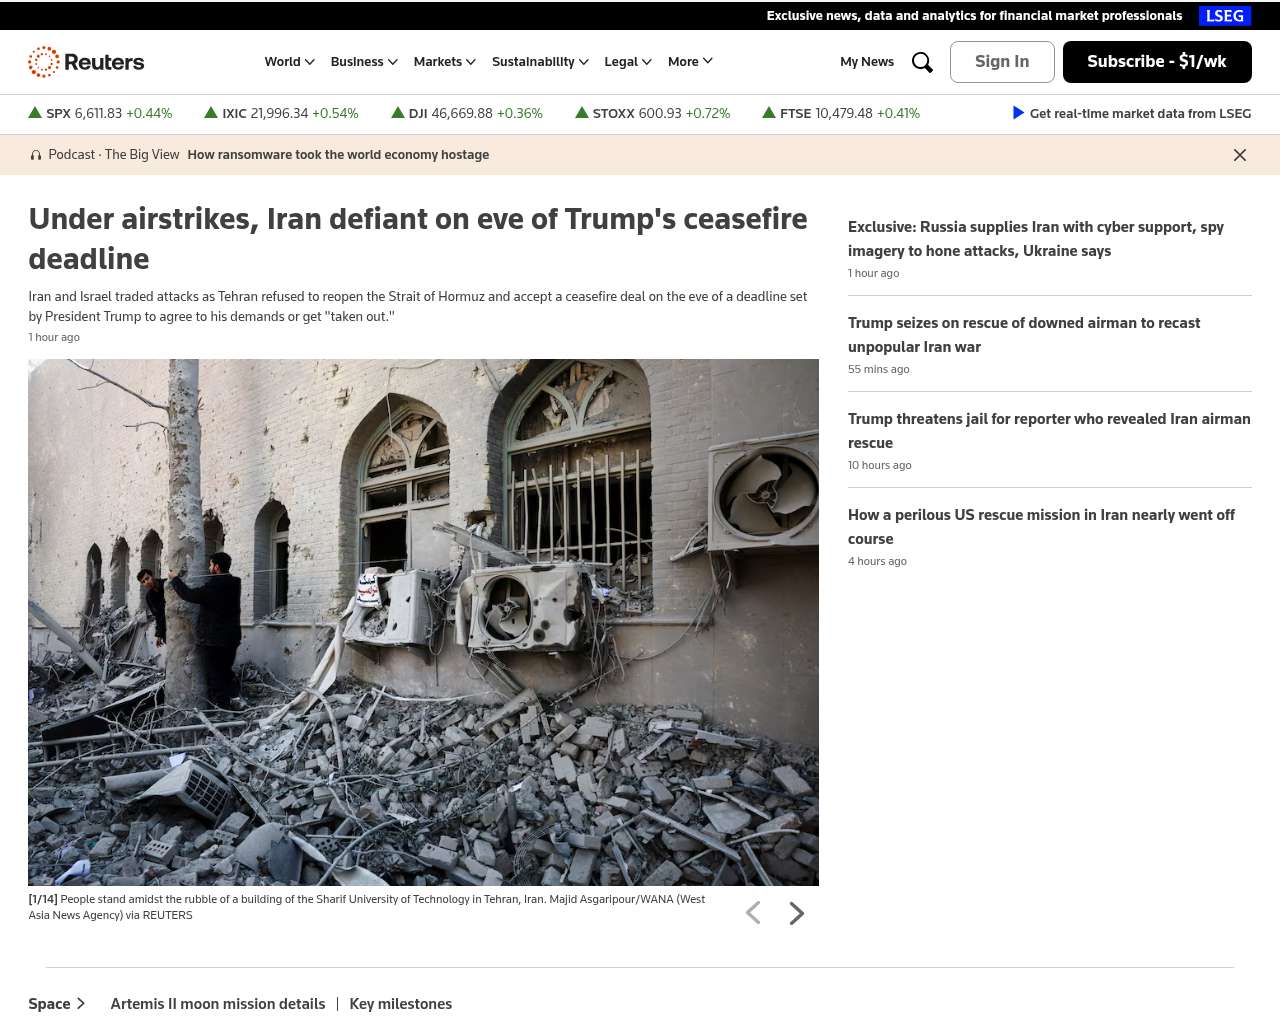This screenshot has height=1024, width=1280.
Task: Click the Sign In button
Action: (x=1001, y=62)
